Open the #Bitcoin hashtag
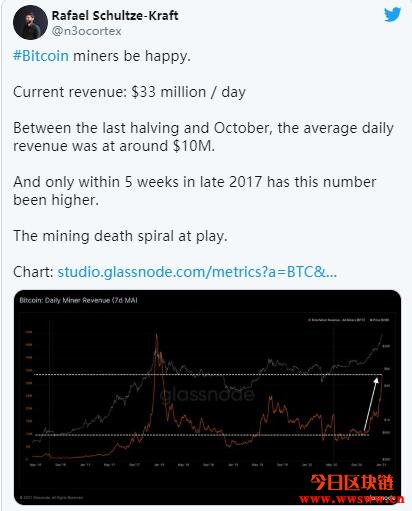This screenshot has height=511, width=412. pyautogui.click(x=41, y=56)
